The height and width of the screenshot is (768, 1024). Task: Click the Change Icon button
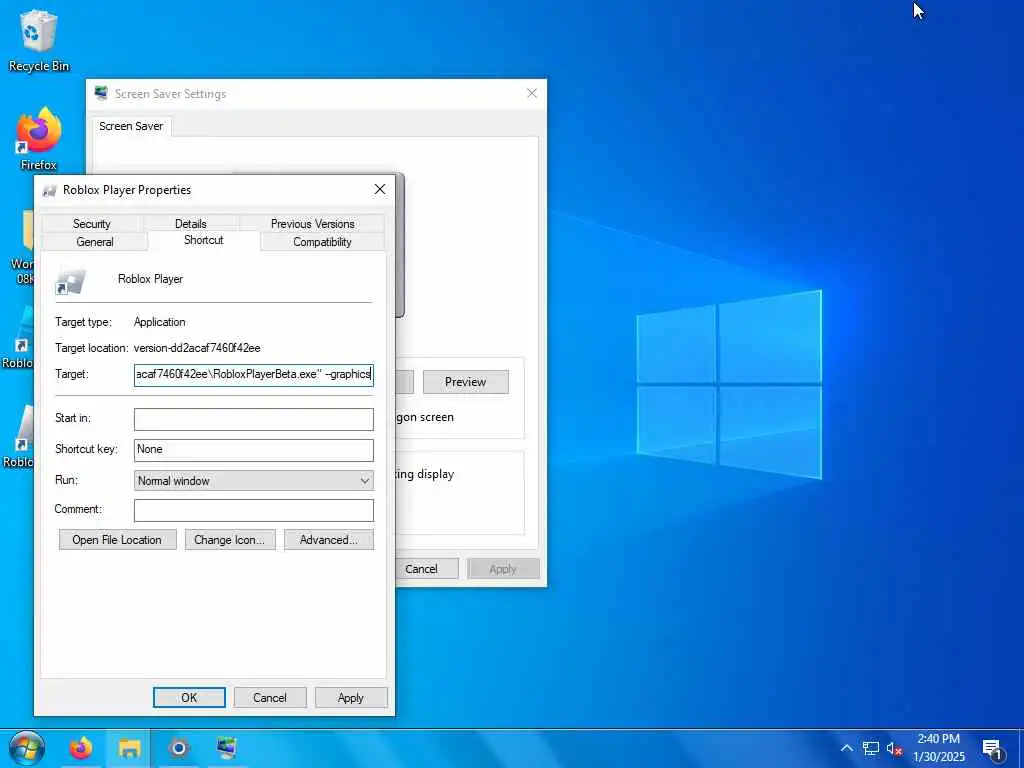[x=230, y=539]
